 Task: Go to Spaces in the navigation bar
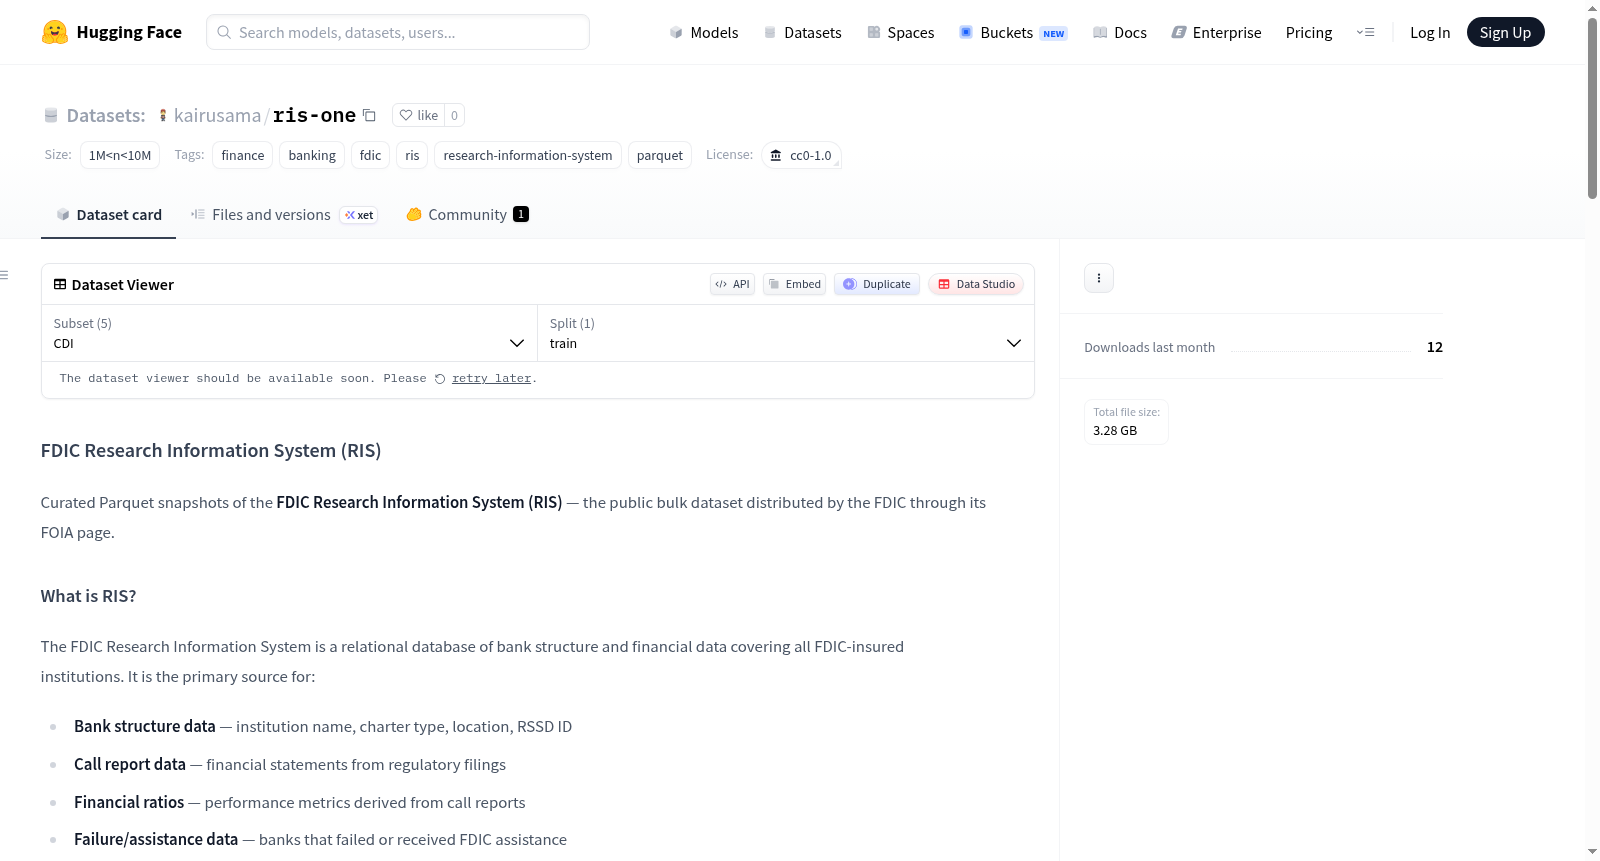pos(901,32)
